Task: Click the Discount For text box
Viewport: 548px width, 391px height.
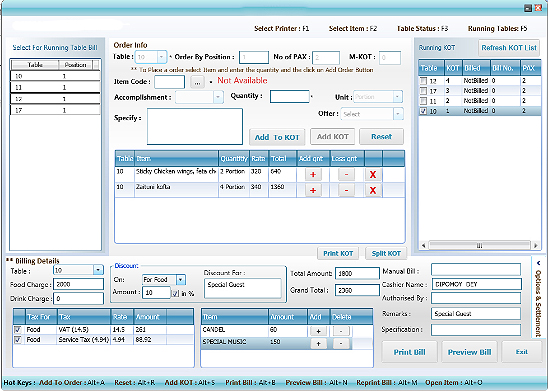Action: click(x=243, y=288)
